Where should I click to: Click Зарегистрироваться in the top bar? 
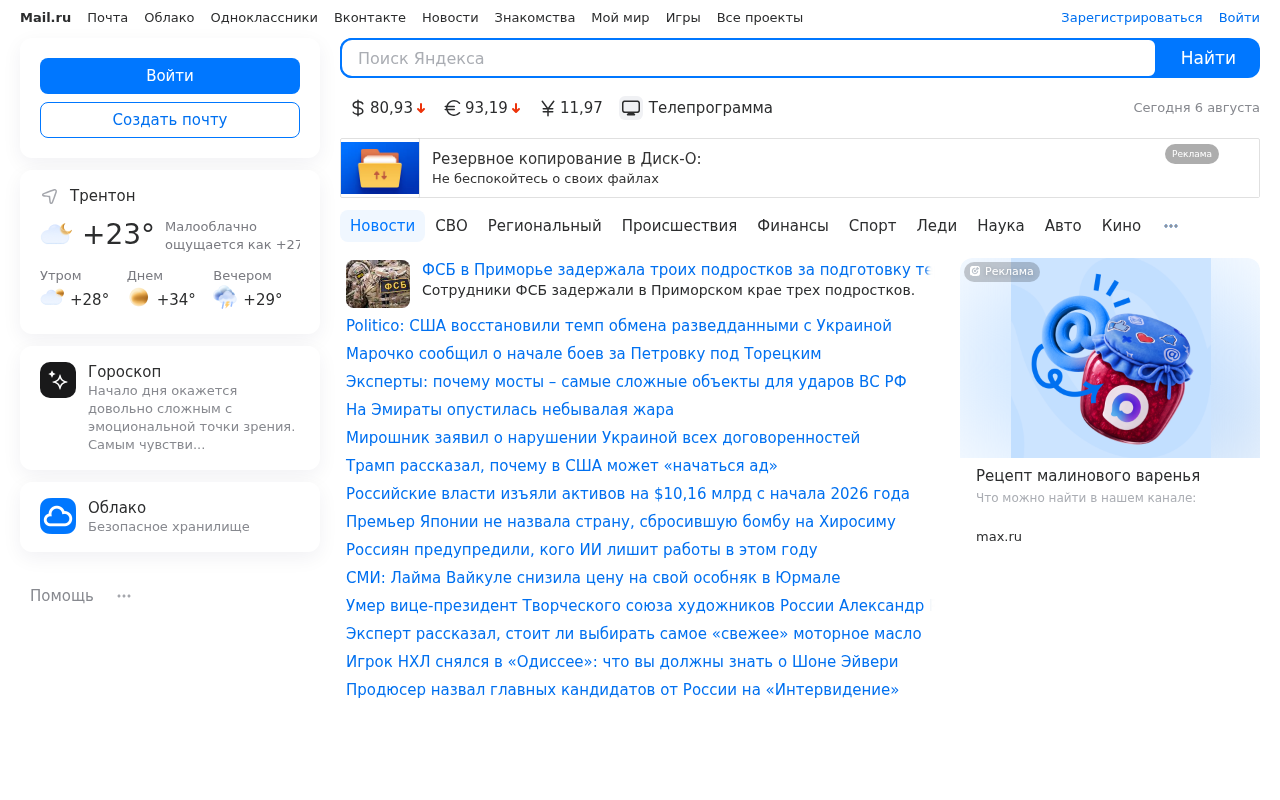point(1132,18)
